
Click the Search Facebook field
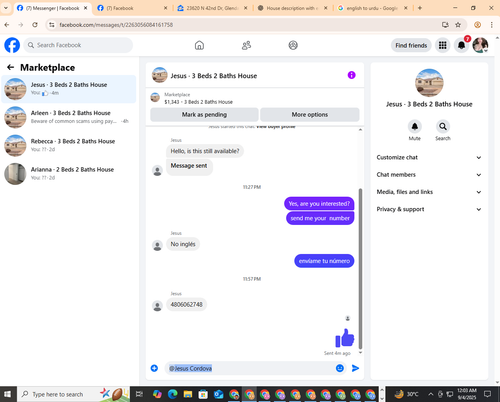pos(78,45)
